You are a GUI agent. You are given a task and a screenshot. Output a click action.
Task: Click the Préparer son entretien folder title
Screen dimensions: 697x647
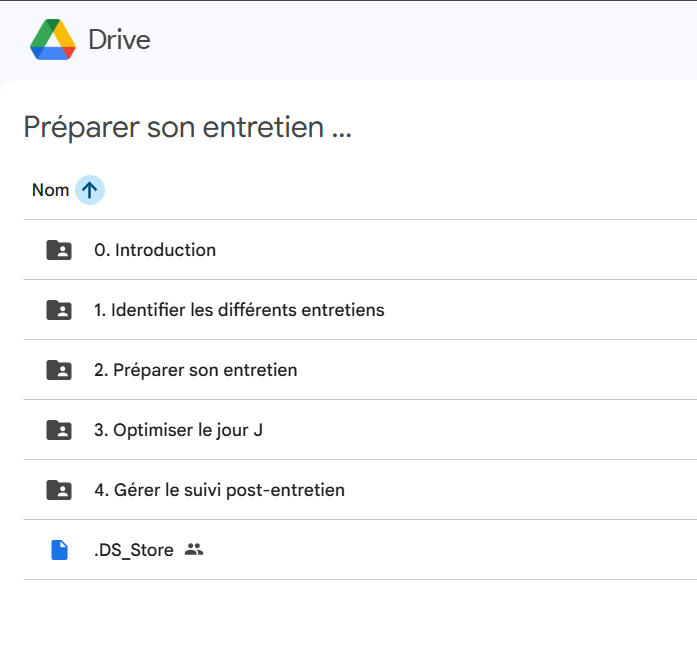pos(187,128)
